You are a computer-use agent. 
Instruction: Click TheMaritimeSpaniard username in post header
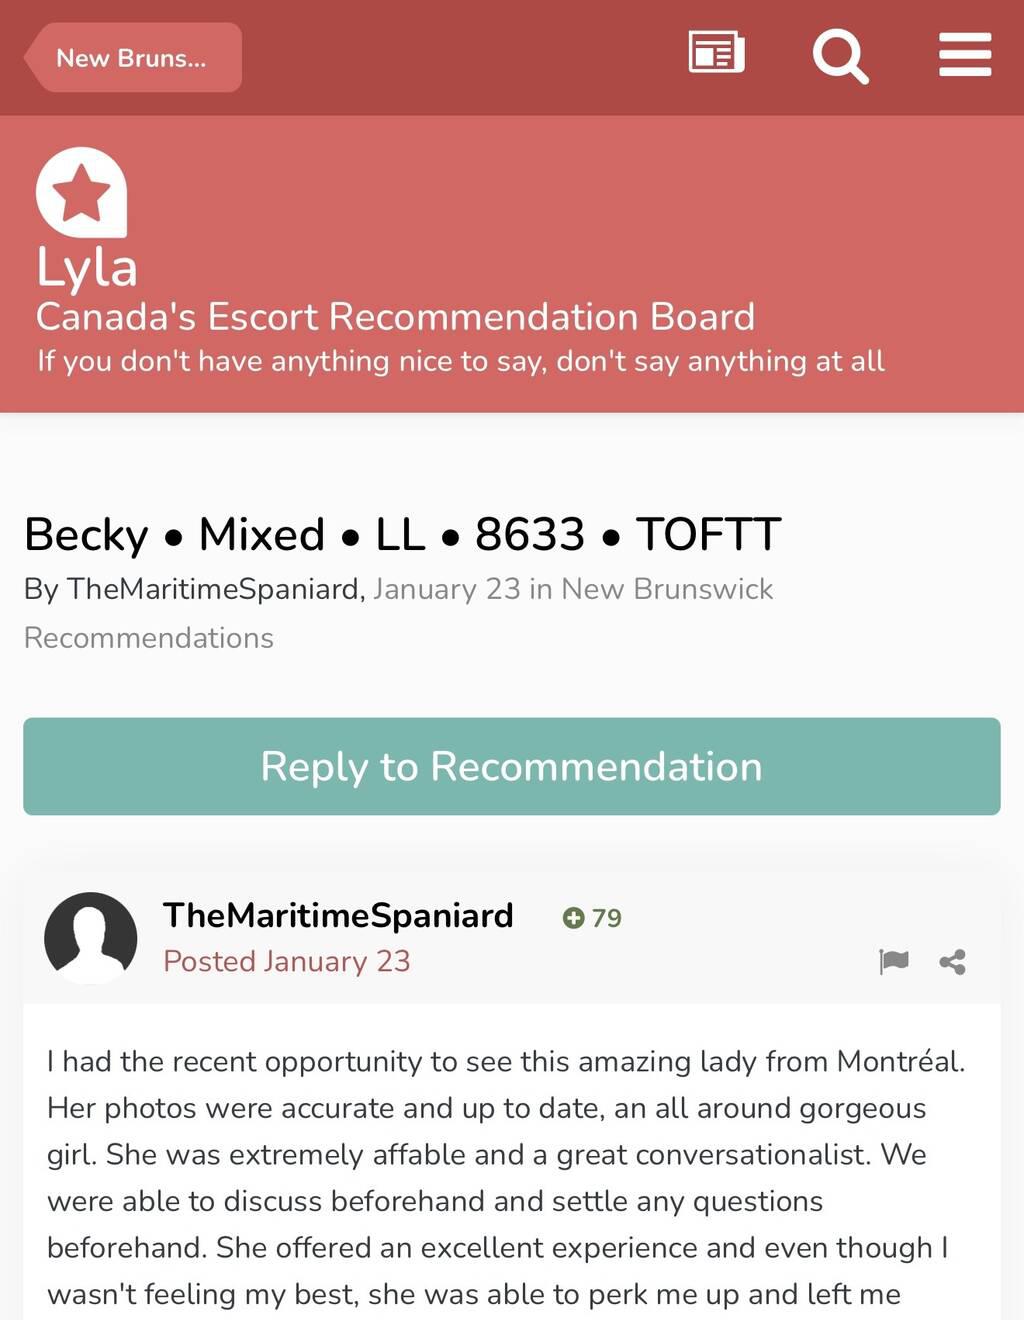(x=338, y=915)
